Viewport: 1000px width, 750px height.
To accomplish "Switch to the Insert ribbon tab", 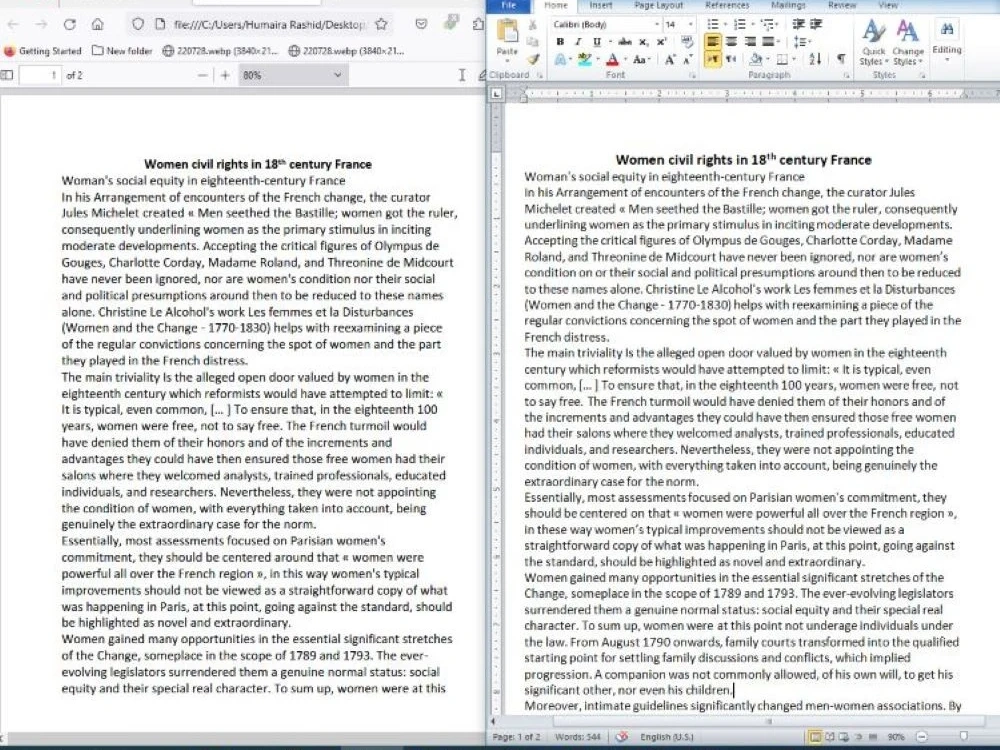I will 600,5.
